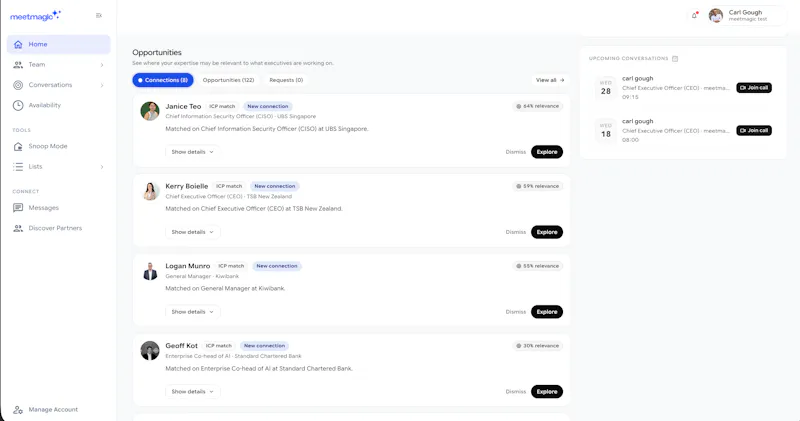The height and width of the screenshot is (421, 800).
Task: Open Manage Account in the sidebar
Action: coord(59,410)
